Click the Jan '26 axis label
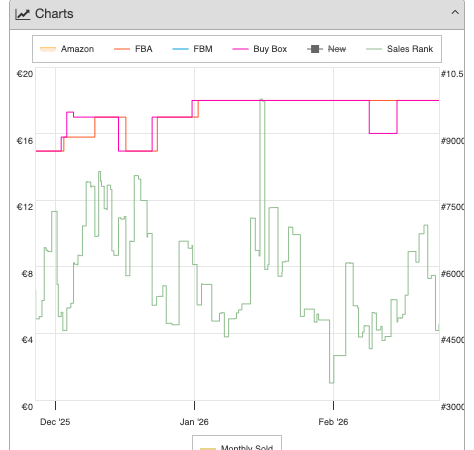 pos(194,422)
